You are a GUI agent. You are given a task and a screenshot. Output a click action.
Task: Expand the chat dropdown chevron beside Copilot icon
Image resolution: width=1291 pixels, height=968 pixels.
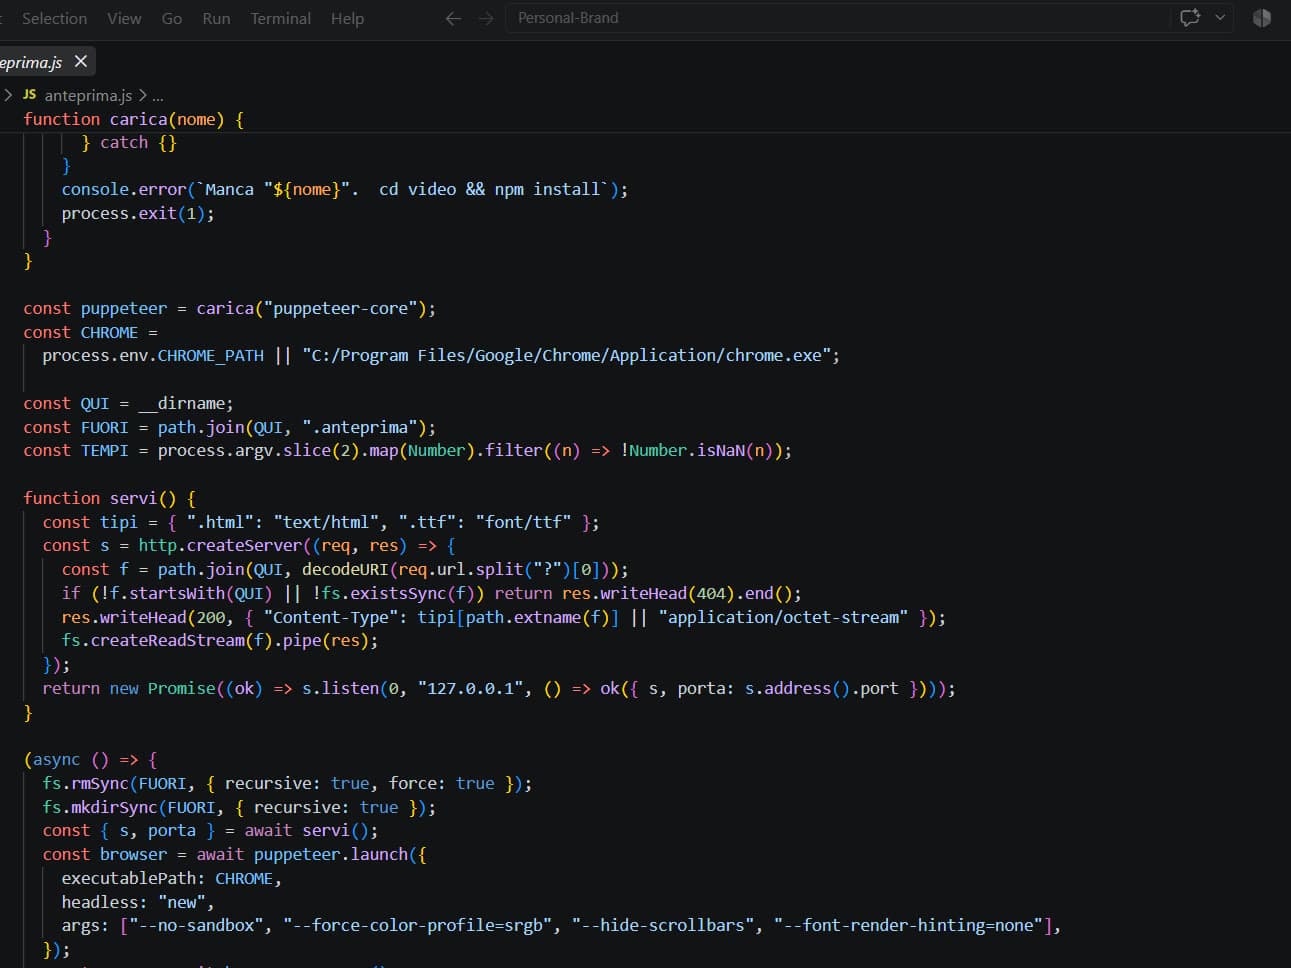(1220, 18)
